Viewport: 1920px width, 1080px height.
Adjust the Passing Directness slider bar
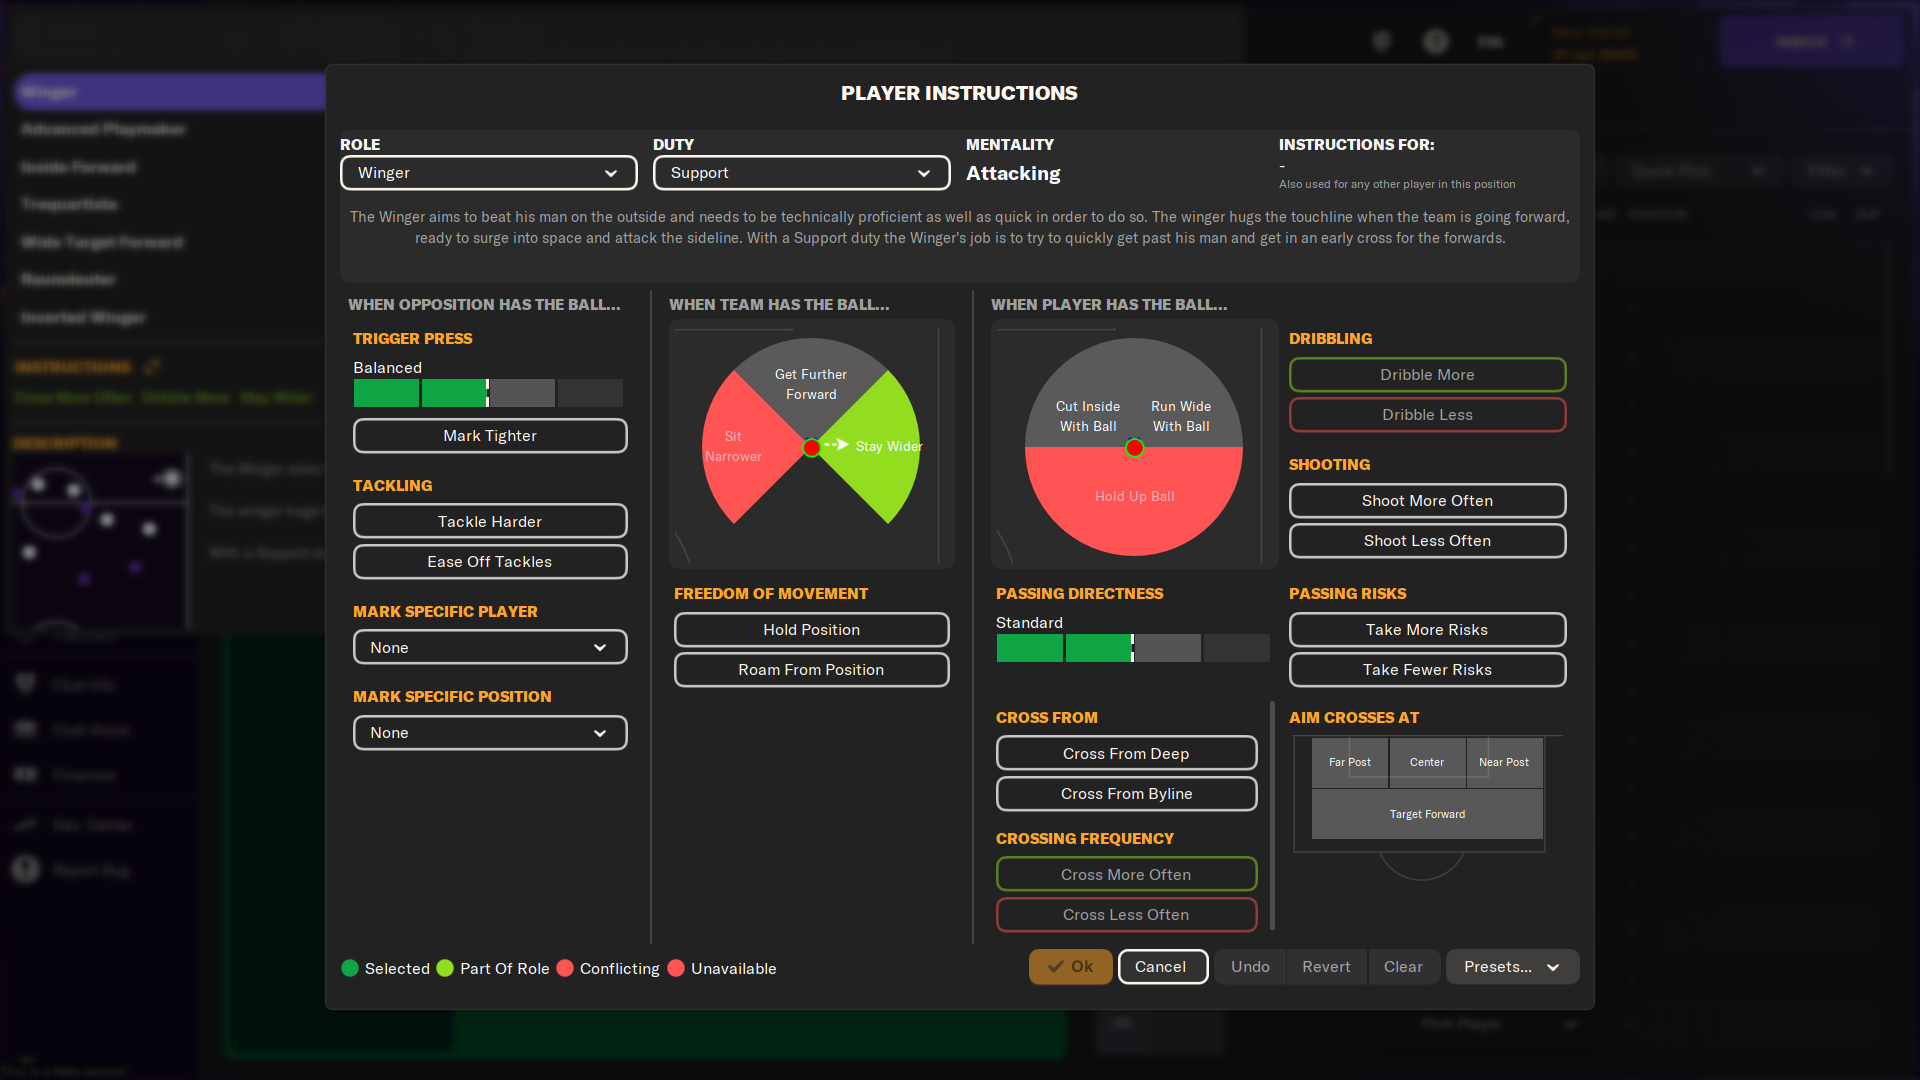click(1132, 648)
